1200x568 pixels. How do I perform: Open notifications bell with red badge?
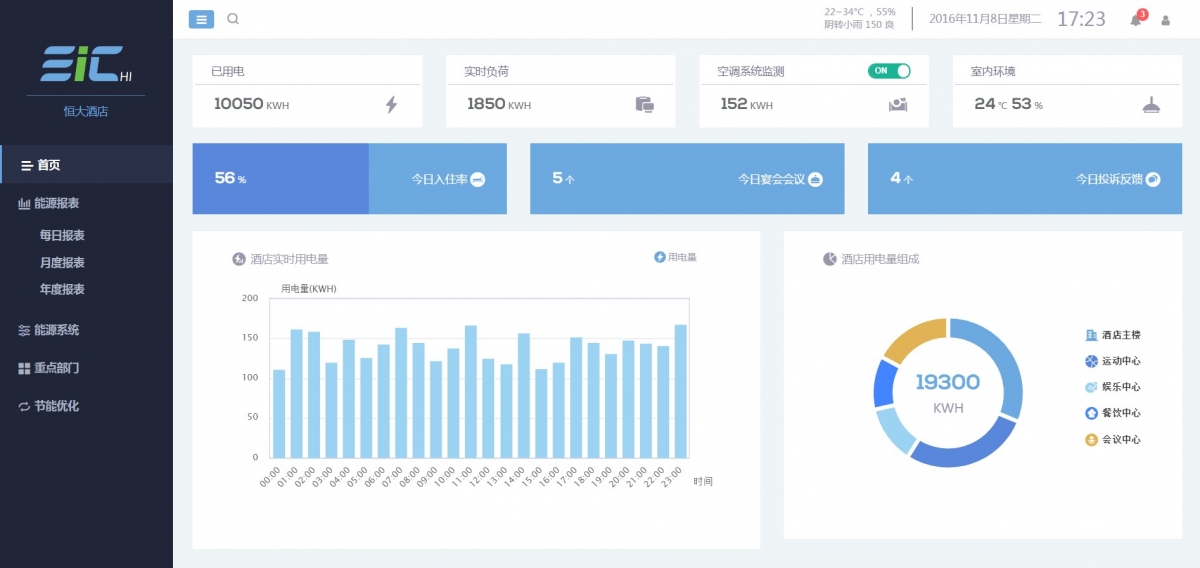[x=1136, y=20]
